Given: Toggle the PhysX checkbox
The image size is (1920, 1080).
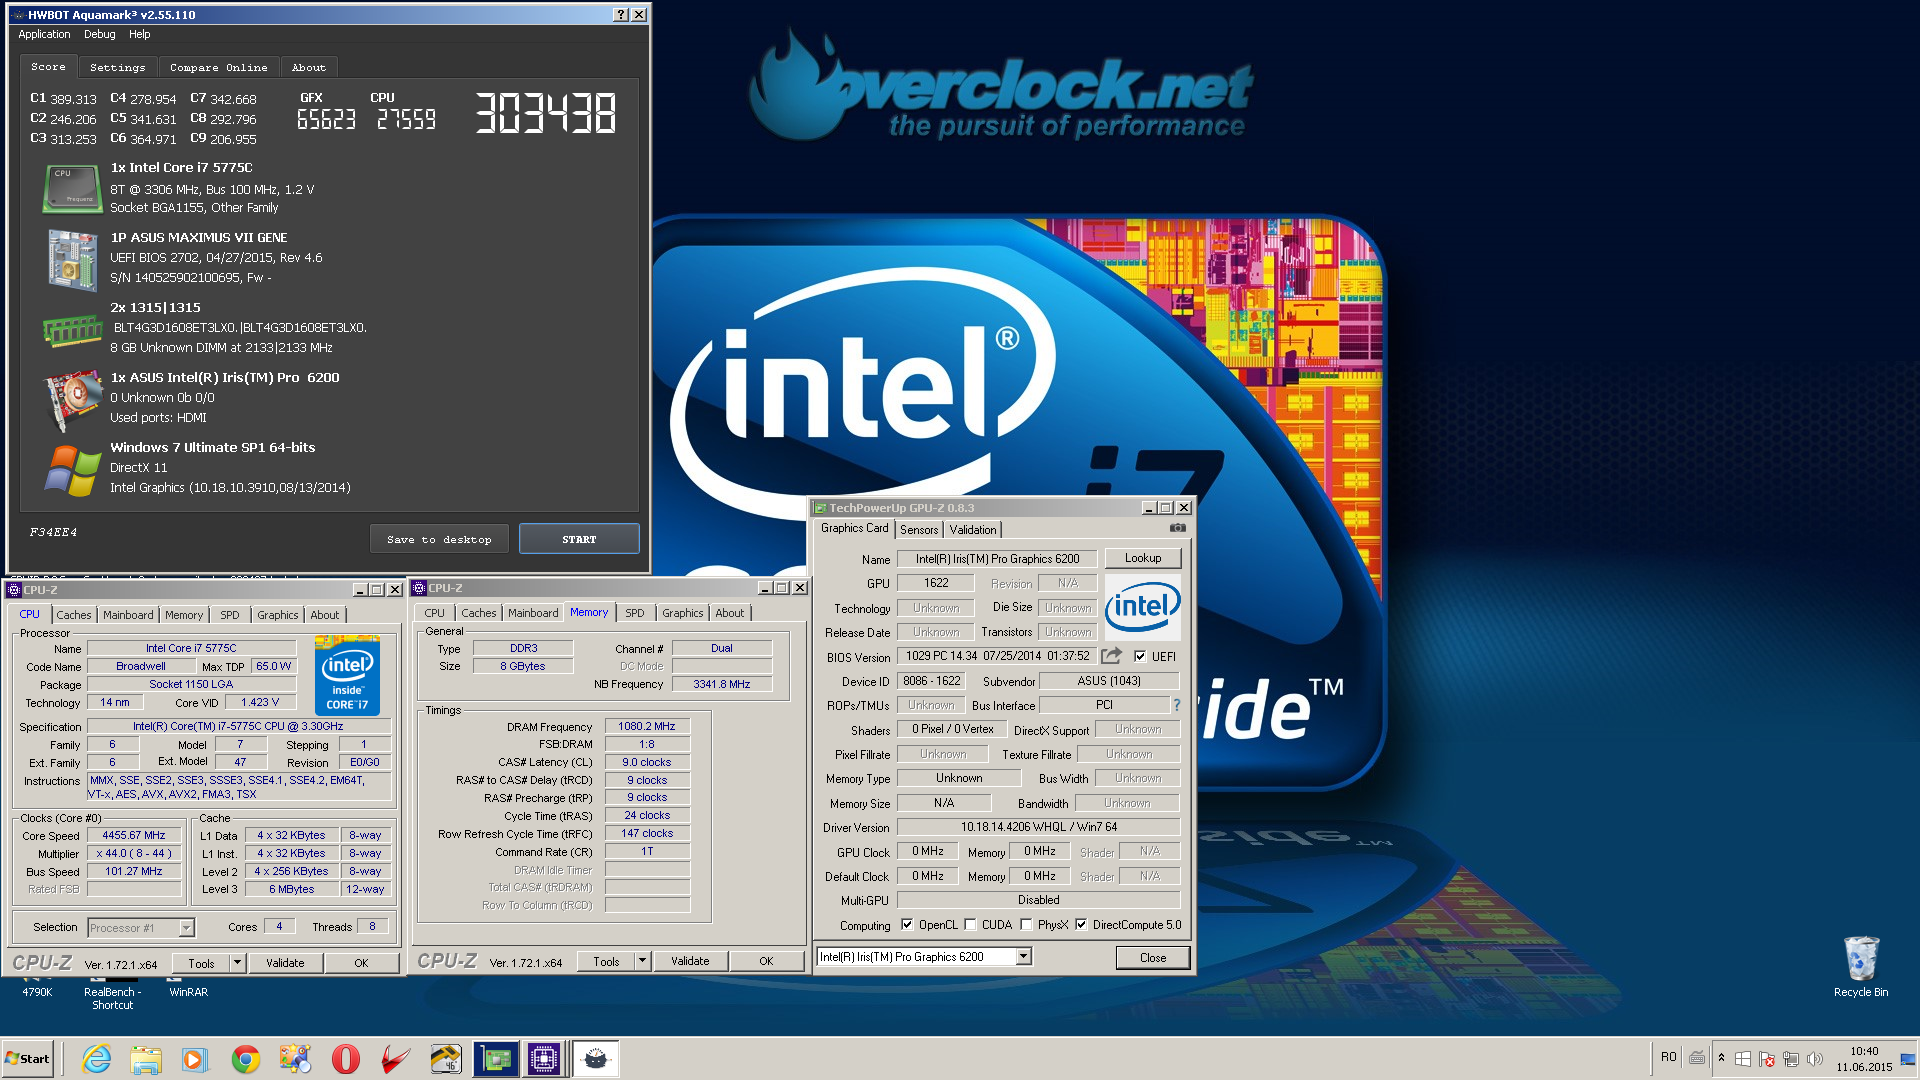Looking at the screenshot, I should point(1026,925).
